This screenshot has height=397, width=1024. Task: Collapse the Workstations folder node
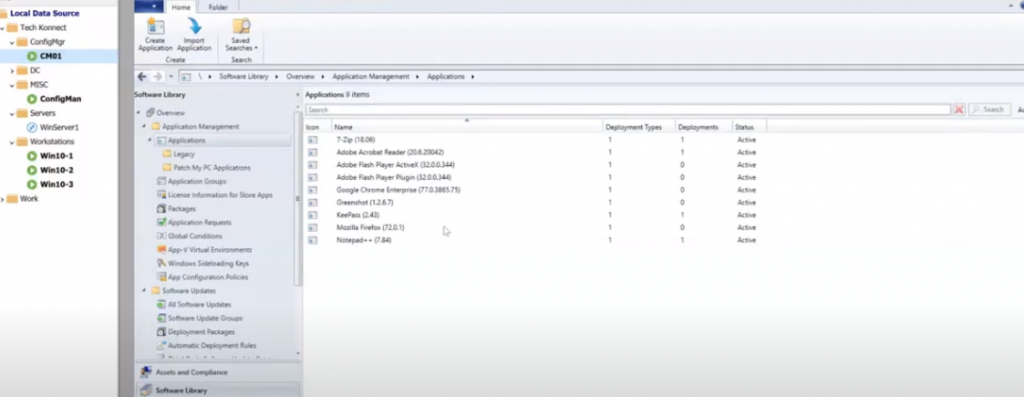12,142
